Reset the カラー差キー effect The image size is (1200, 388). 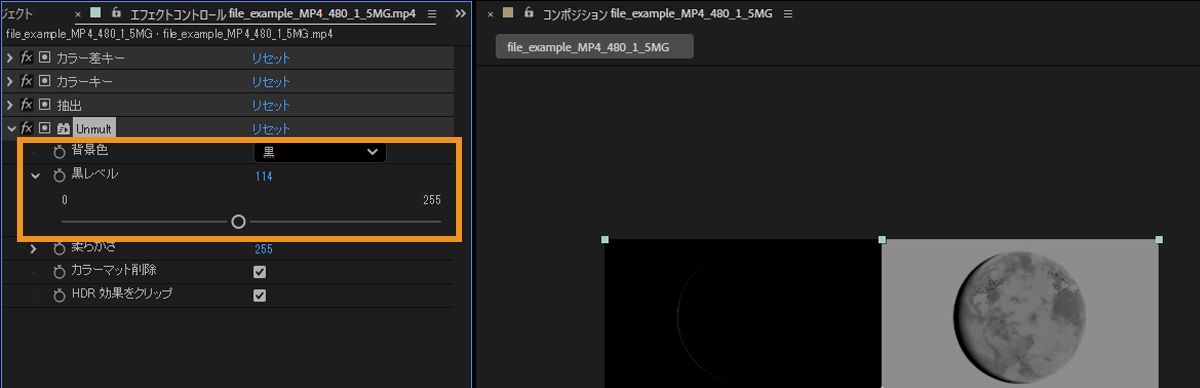[x=271, y=58]
